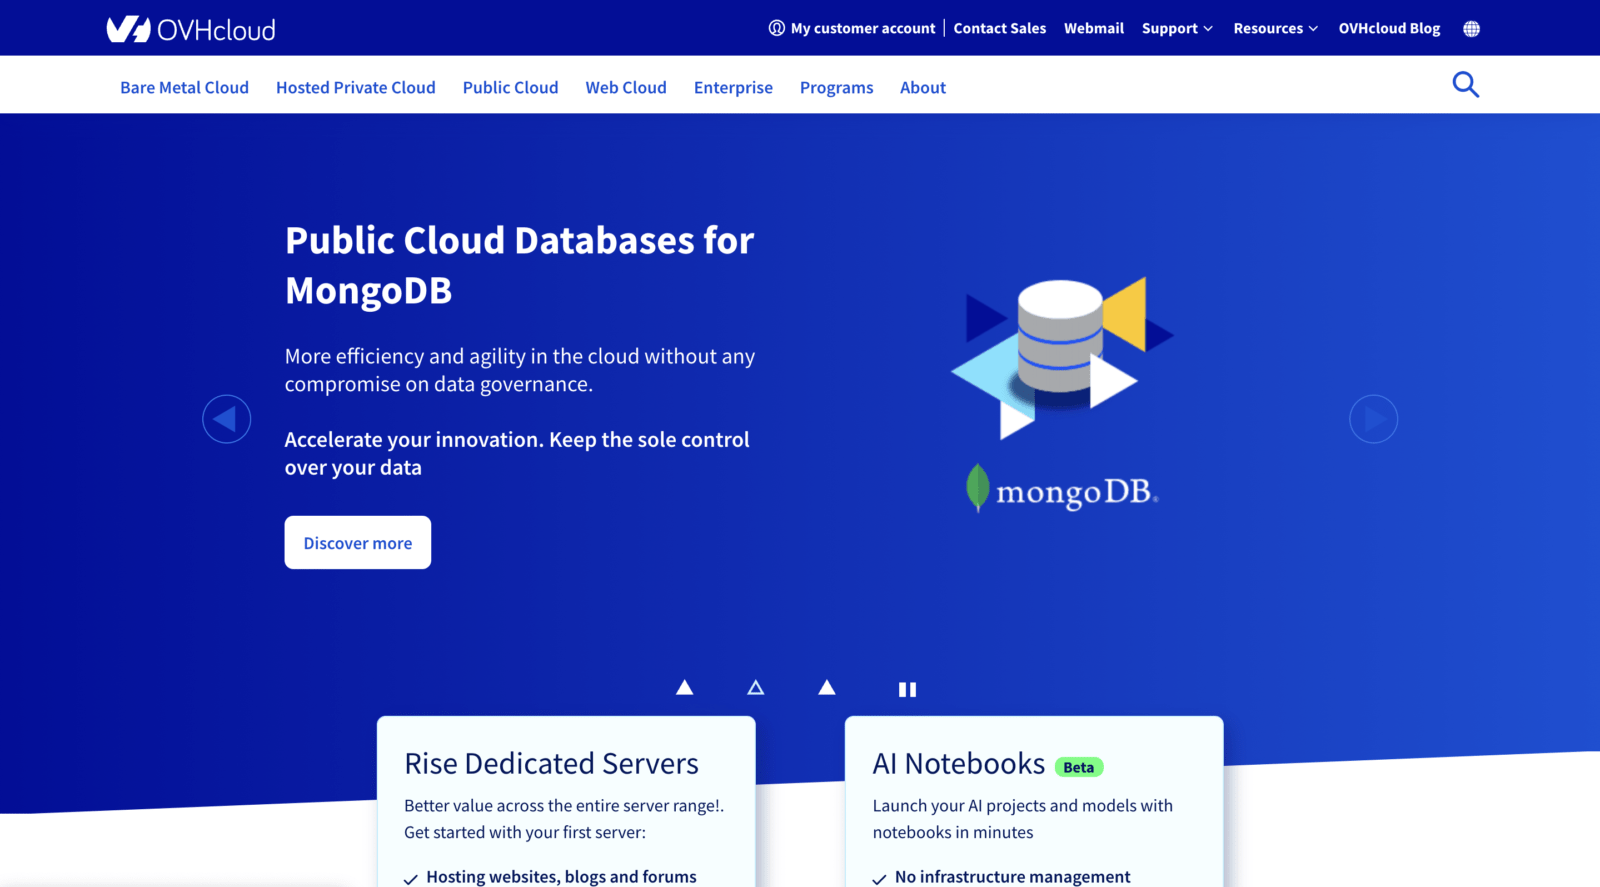
Task: Click the My customer account link
Action: (852, 28)
